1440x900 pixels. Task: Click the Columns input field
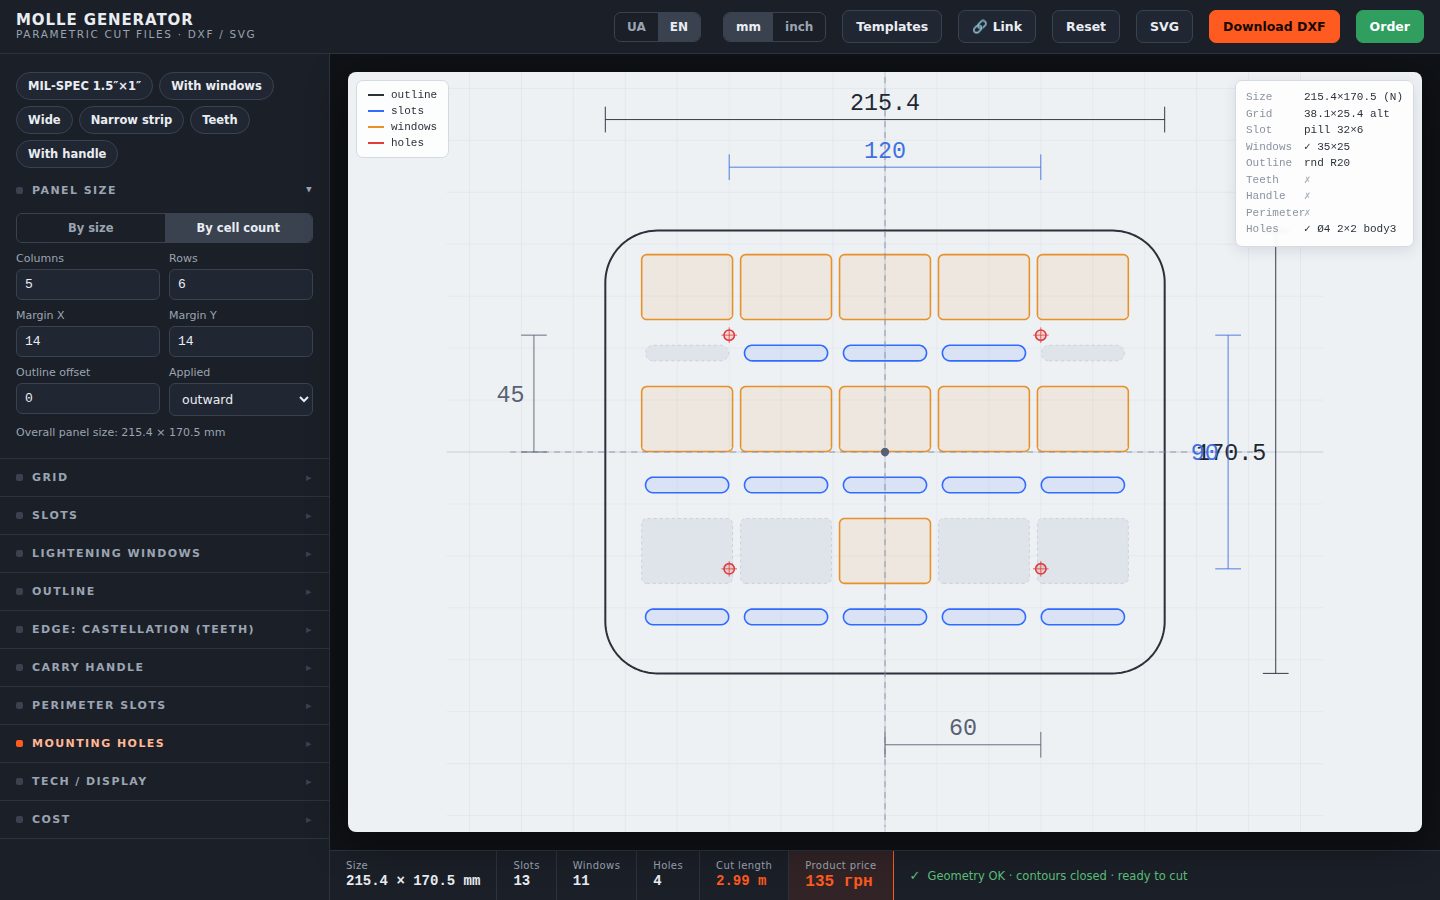[88, 284]
